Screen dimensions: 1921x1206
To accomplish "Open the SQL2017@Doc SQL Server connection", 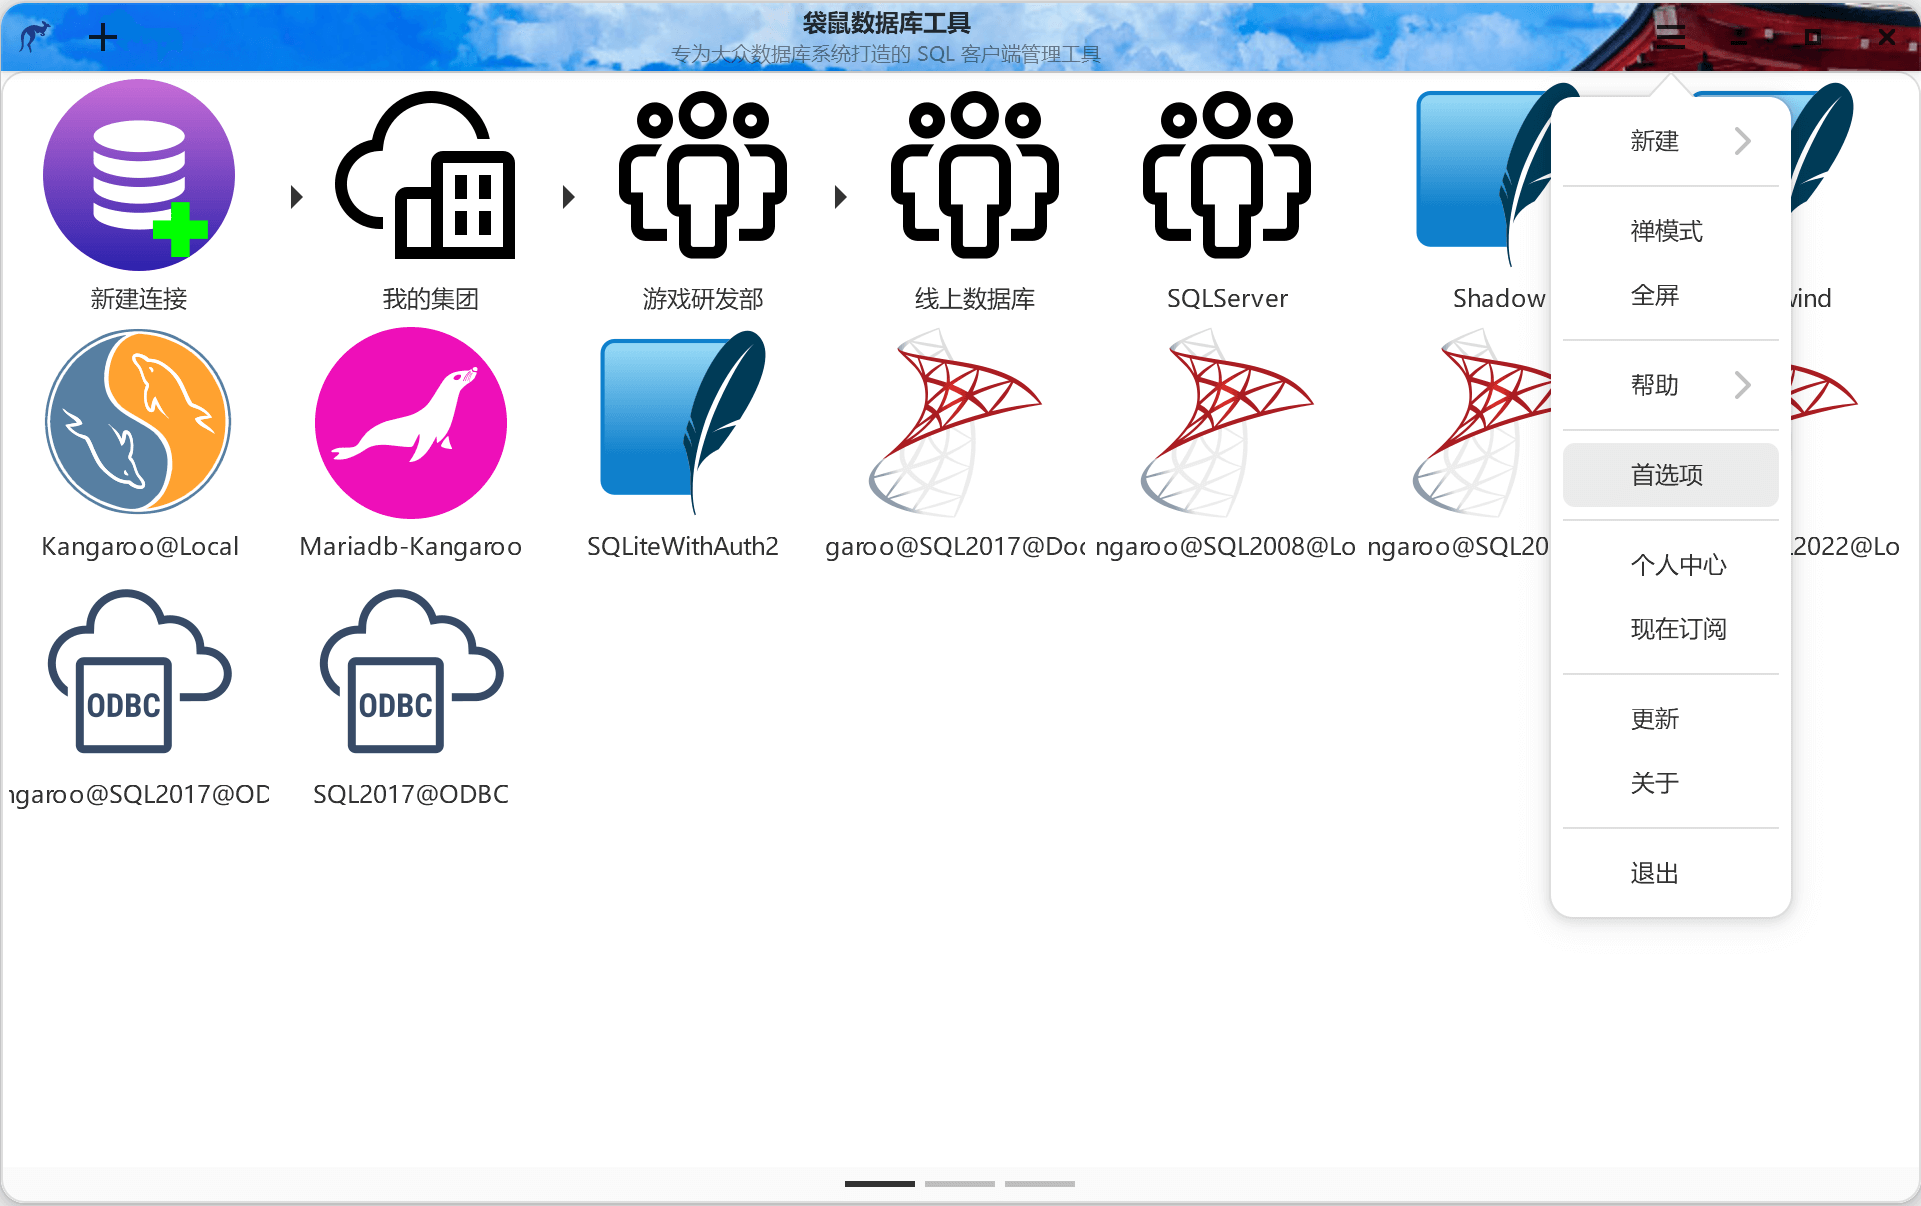I will (x=955, y=422).
